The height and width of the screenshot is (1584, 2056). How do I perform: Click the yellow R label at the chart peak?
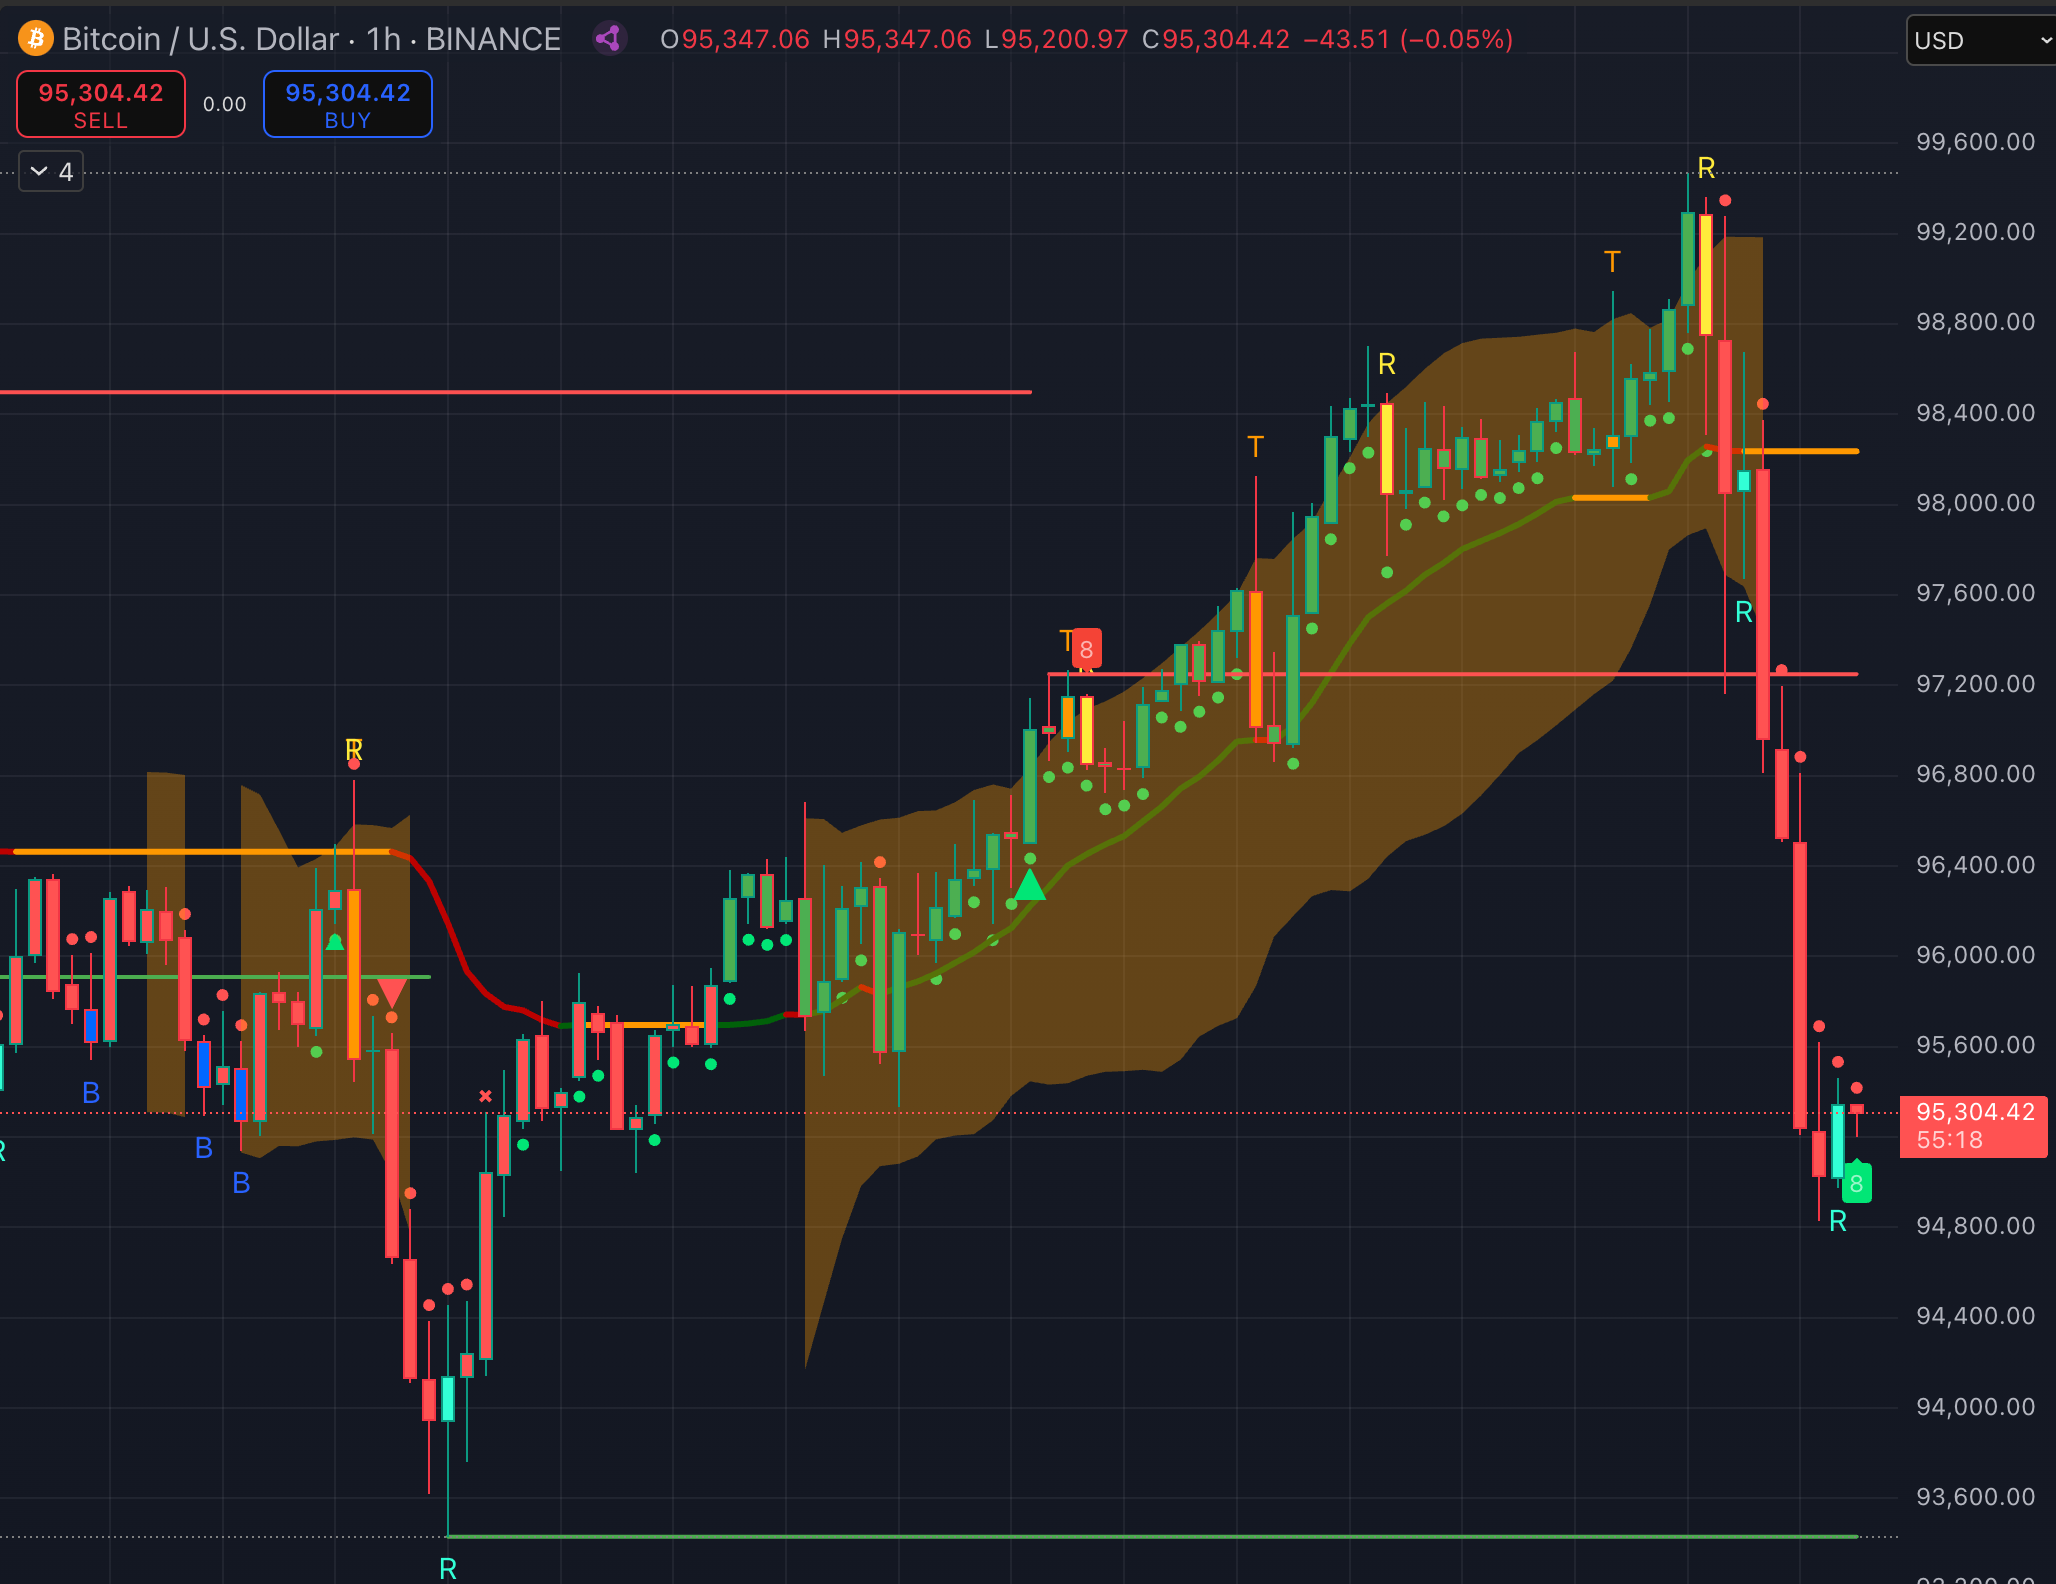coord(1706,168)
